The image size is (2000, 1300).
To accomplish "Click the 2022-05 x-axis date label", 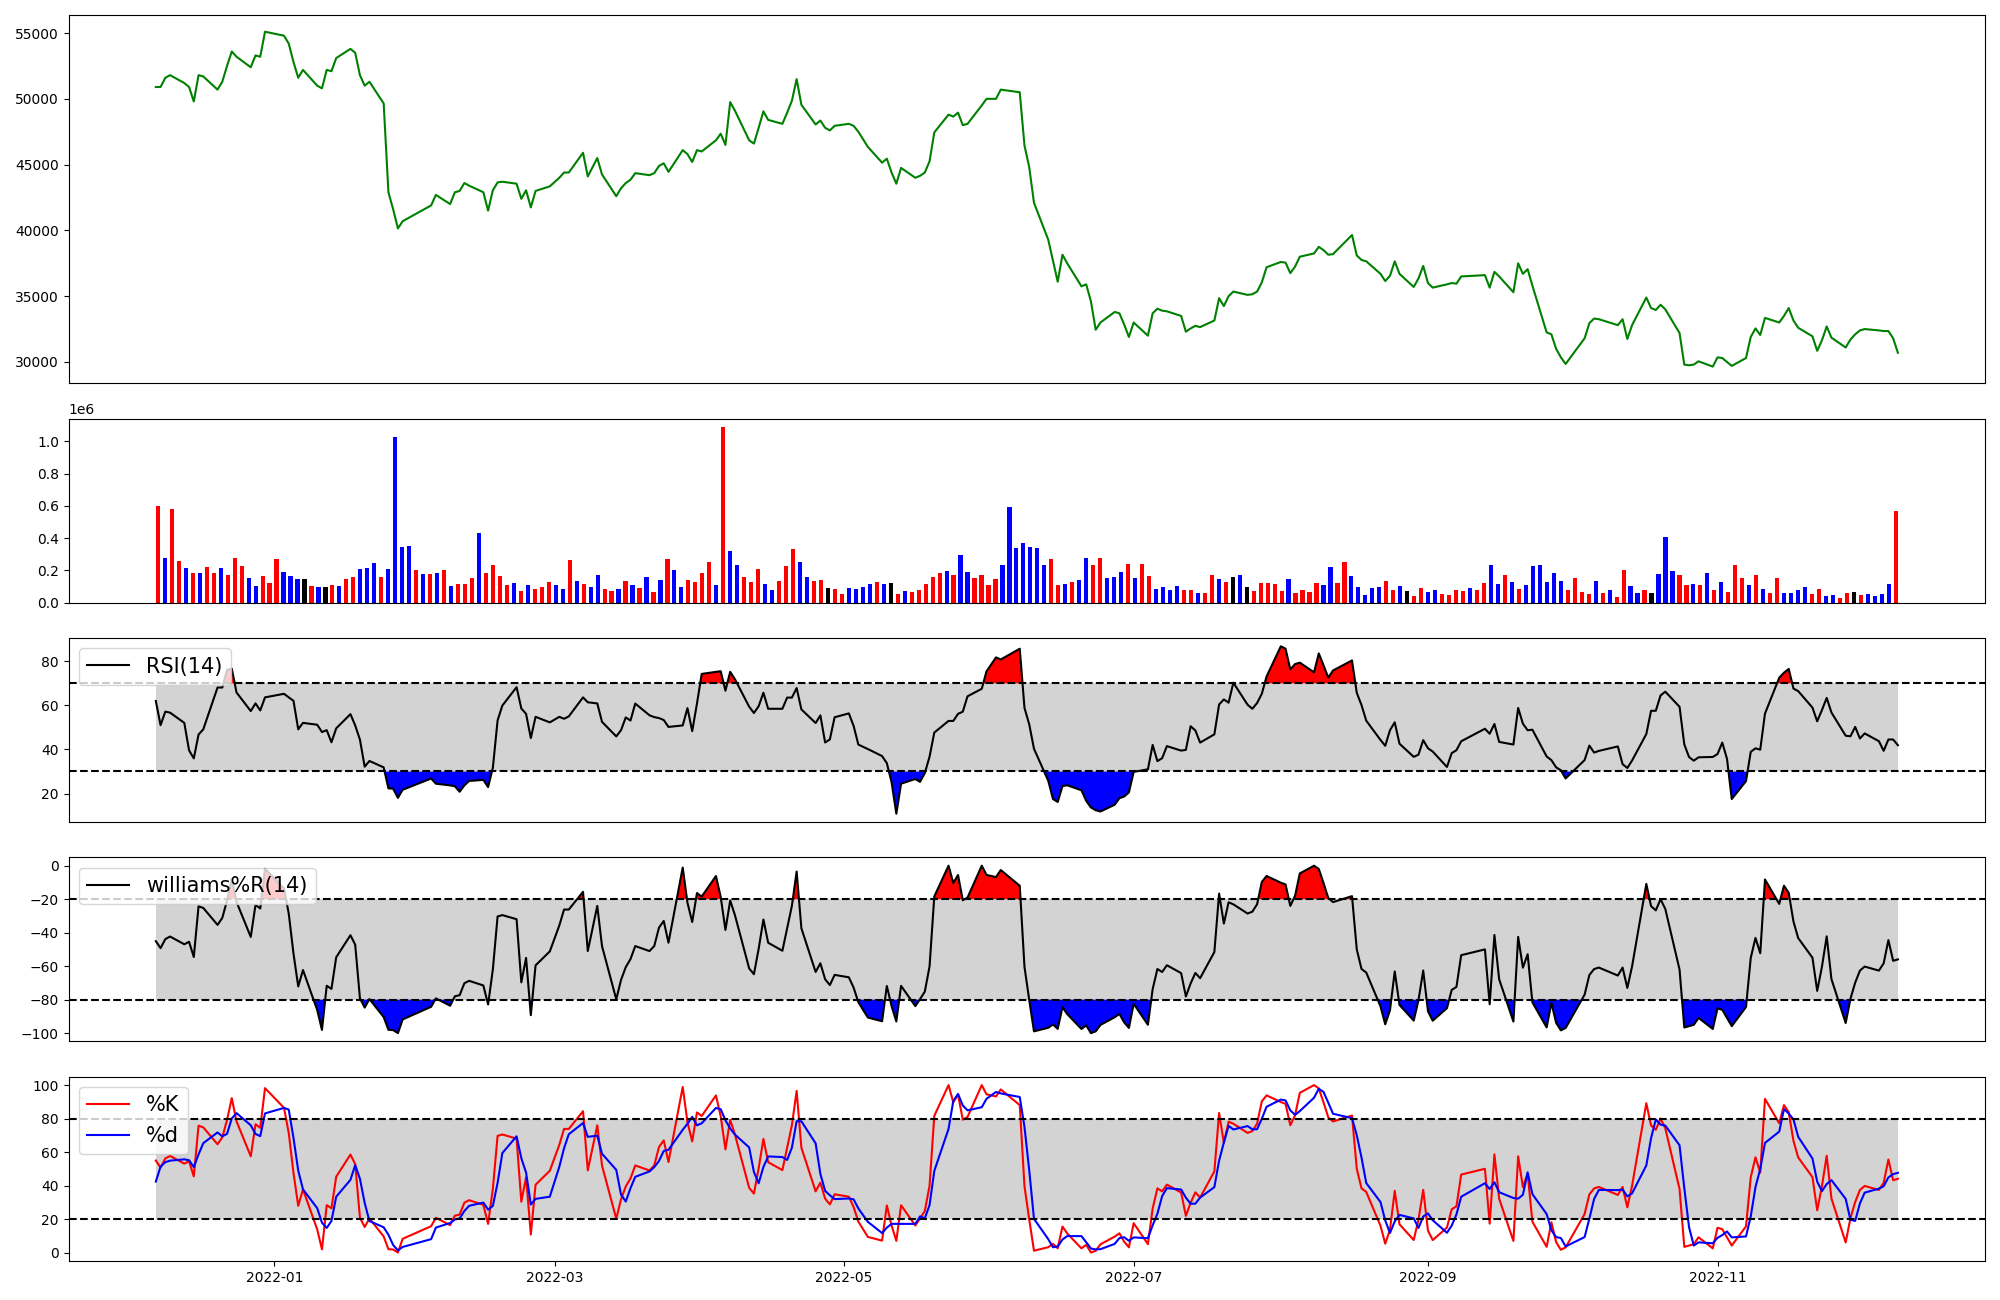I will coord(844,1277).
